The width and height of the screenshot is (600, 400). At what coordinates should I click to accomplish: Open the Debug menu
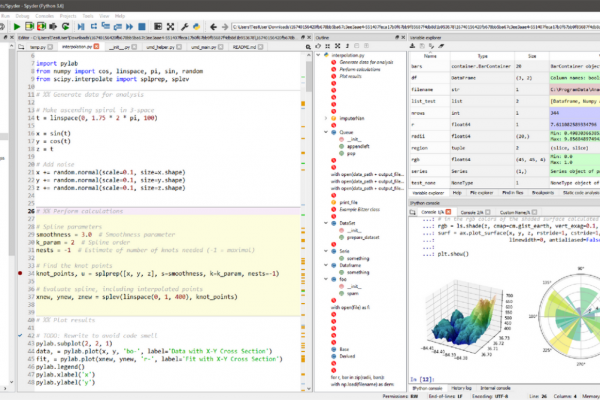coord(22,16)
